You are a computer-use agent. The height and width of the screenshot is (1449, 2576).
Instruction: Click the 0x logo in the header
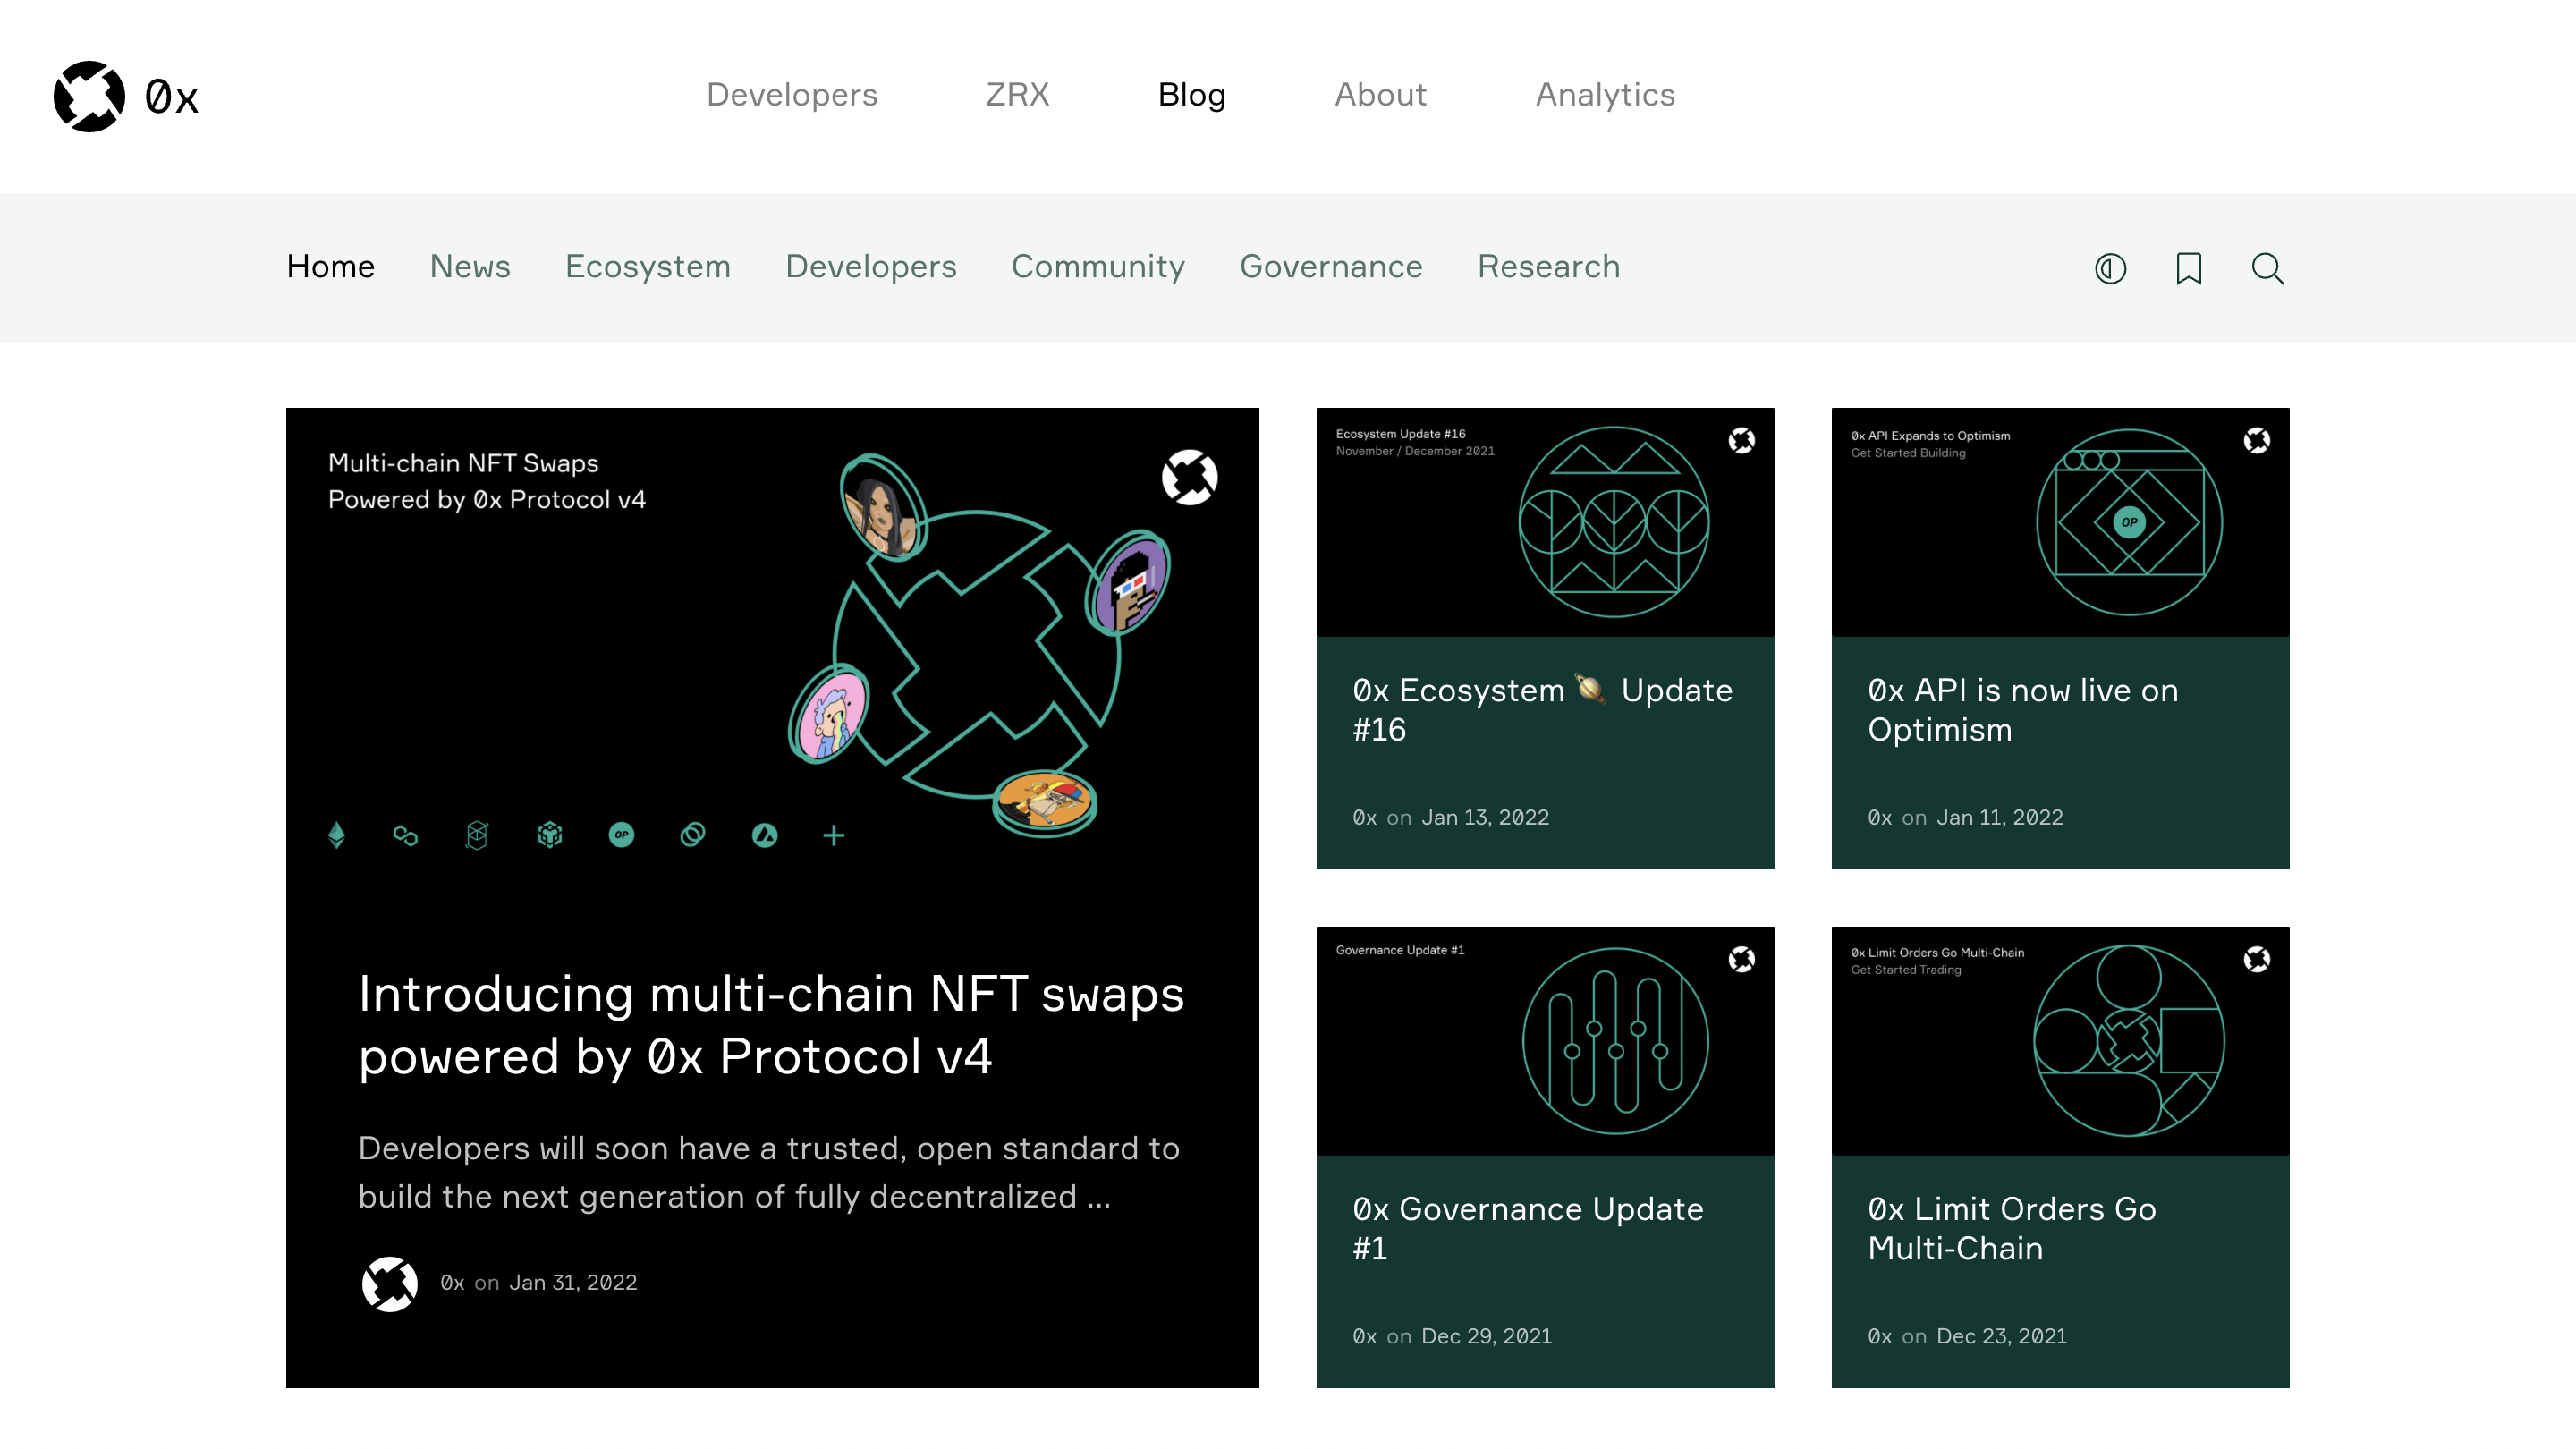(x=125, y=96)
